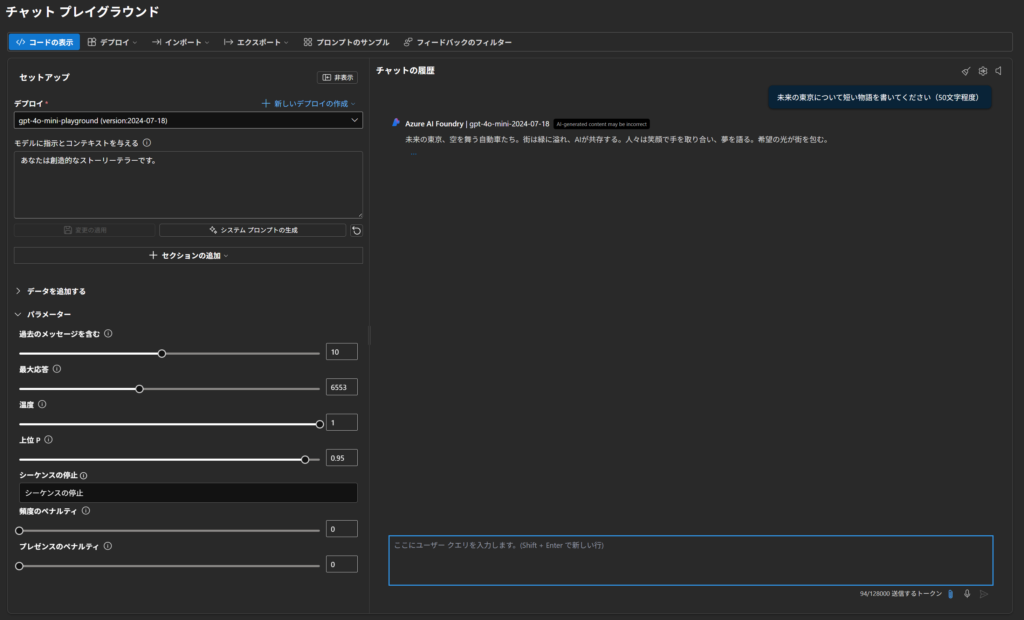Open the エクスポート menu
The image size is (1024, 620).
[x=256, y=43]
